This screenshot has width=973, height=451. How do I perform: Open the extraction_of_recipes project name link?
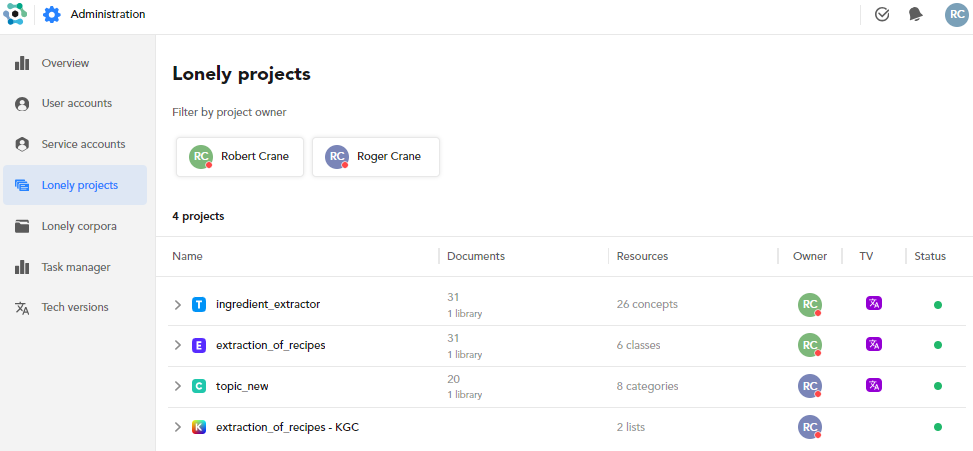[x=270, y=345]
